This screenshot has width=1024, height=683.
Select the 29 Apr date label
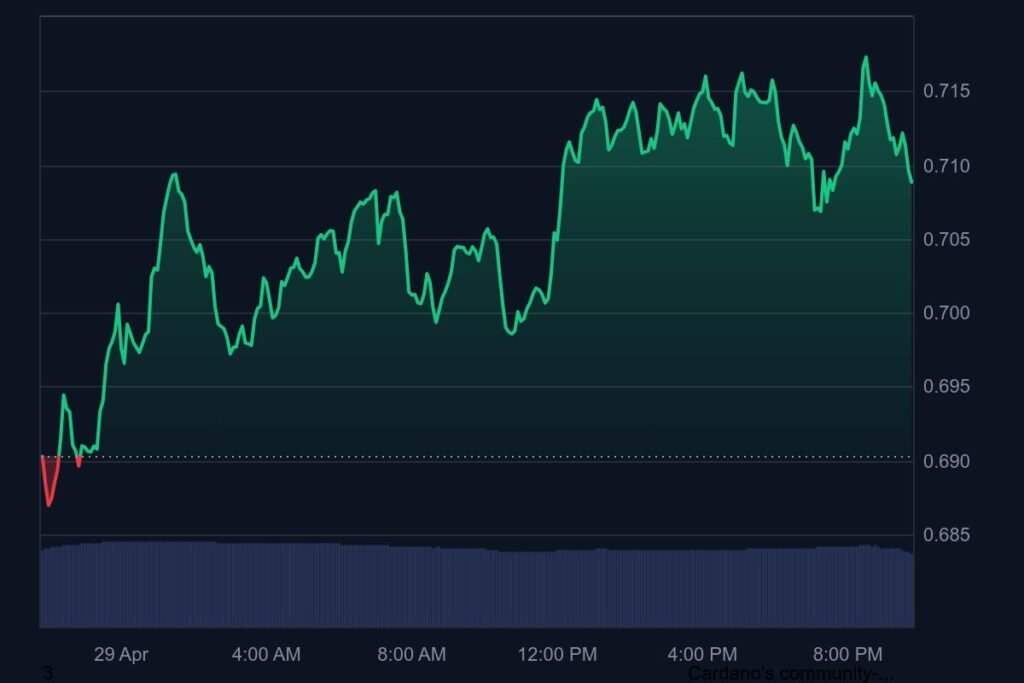(x=121, y=654)
